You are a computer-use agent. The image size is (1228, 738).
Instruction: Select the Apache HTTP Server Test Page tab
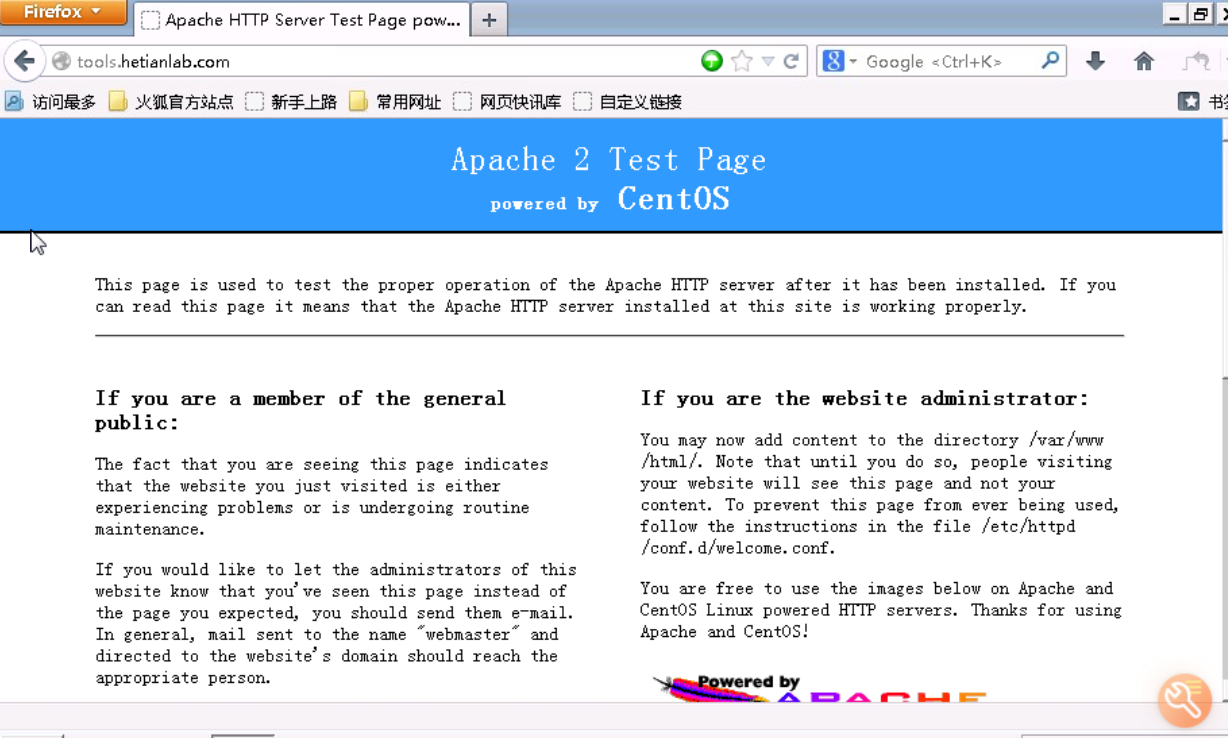(x=303, y=20)
